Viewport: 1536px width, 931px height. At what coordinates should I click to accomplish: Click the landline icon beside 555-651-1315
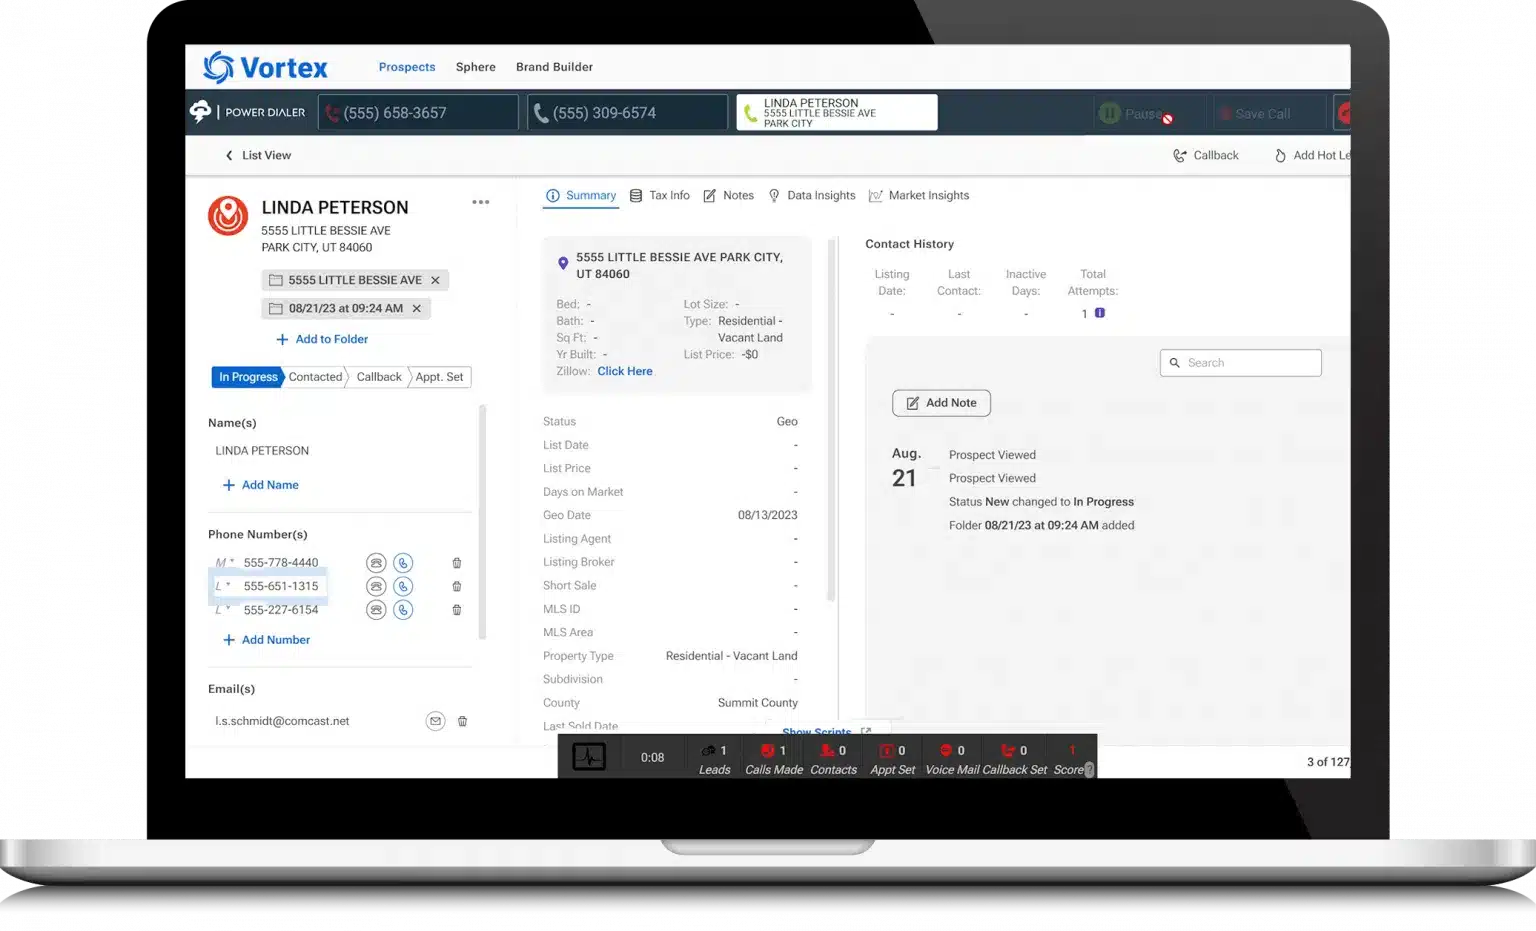tap(376, 587)
